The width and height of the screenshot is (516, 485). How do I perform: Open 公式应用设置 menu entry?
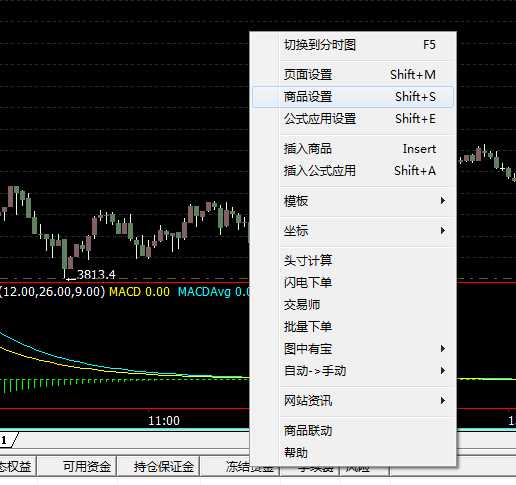(x=353, y=119)
